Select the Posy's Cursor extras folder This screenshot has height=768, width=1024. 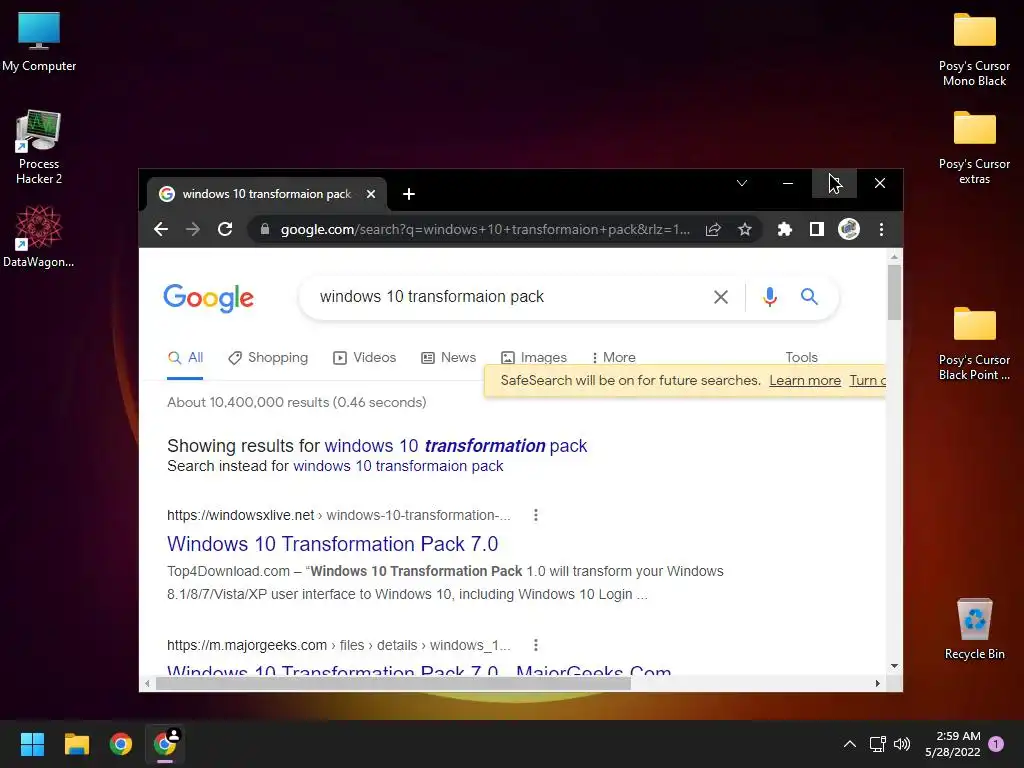pyautogui.click(x=974, y=148)
